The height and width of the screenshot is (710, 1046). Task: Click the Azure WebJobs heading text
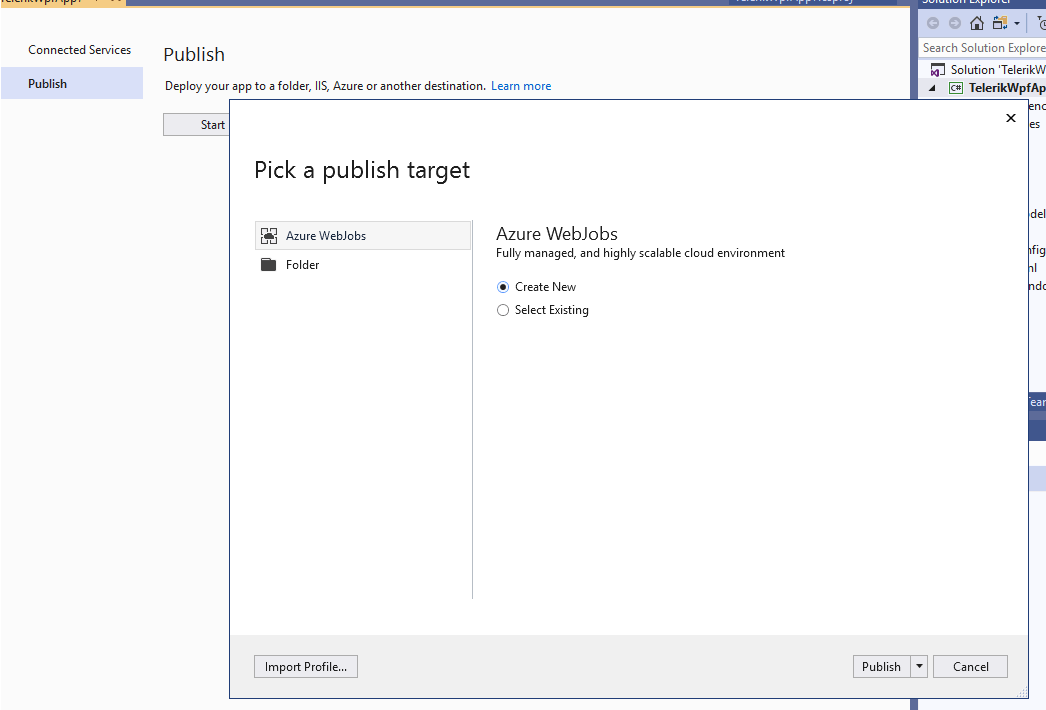click(557, 234)
